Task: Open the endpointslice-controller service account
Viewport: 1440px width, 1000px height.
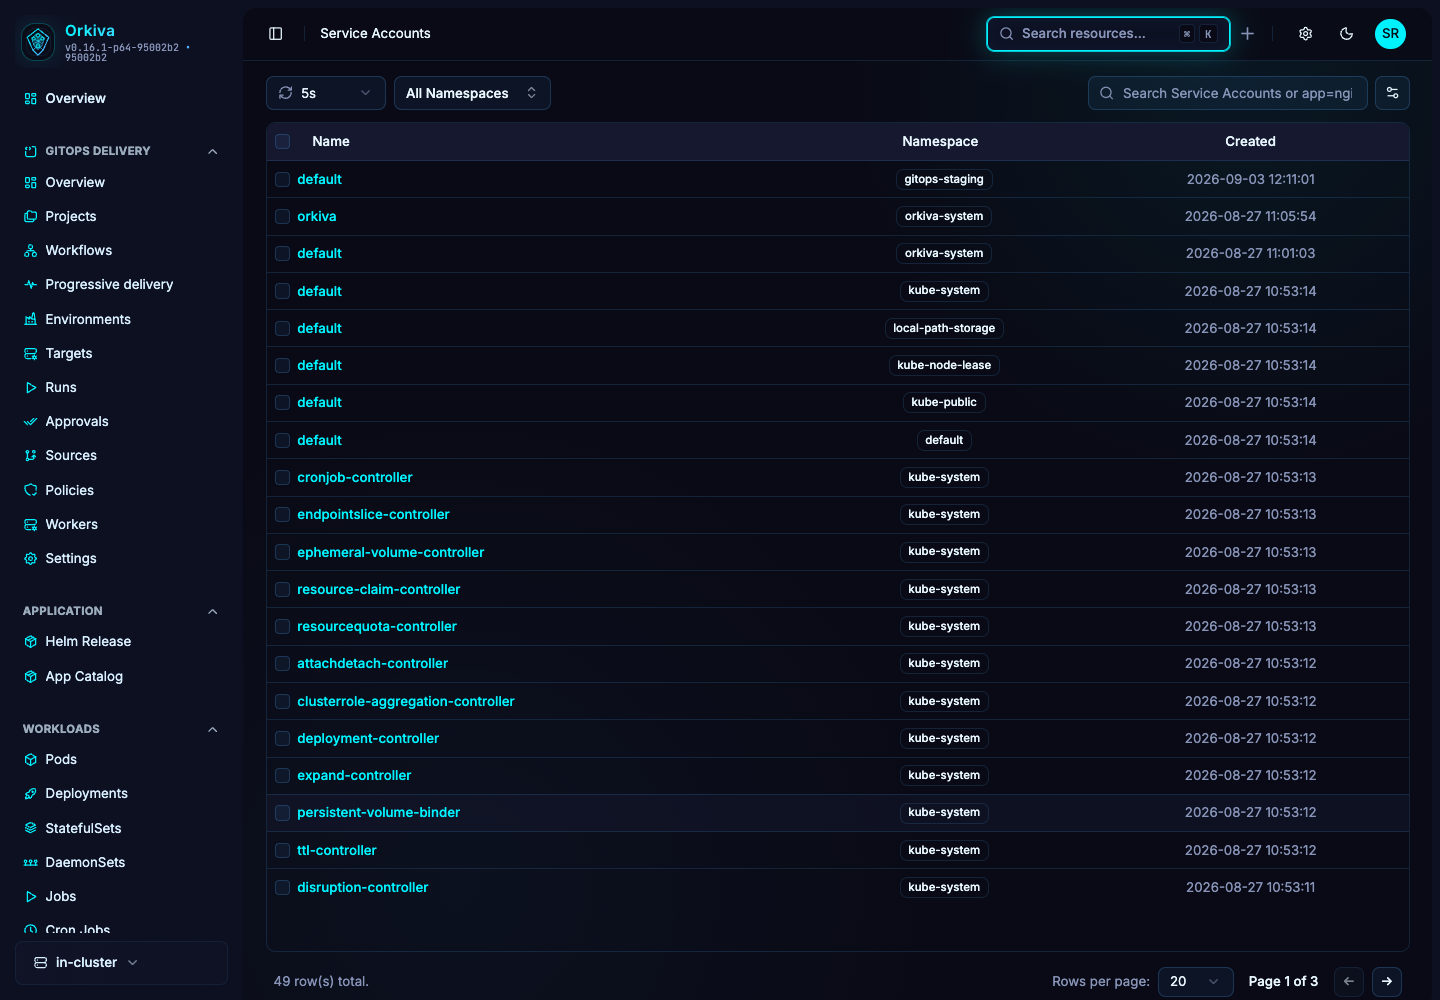Action: [x=373, y=514]
